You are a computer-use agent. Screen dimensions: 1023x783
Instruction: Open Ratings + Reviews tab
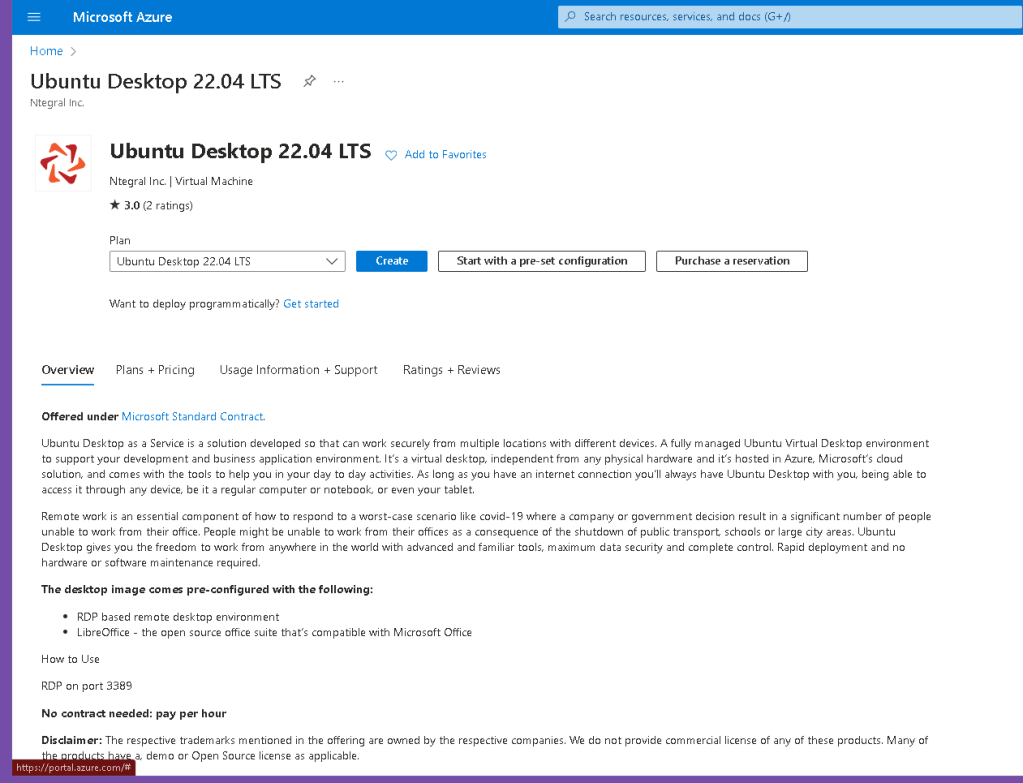(x=451, y=370)
